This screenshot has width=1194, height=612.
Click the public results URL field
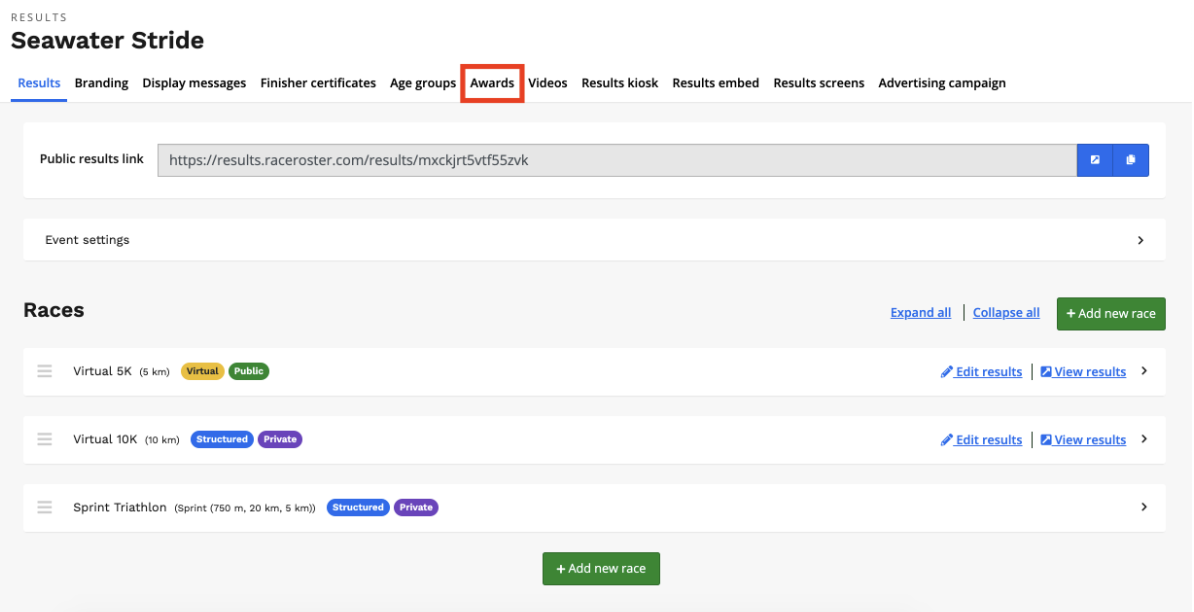pos(617,160)
